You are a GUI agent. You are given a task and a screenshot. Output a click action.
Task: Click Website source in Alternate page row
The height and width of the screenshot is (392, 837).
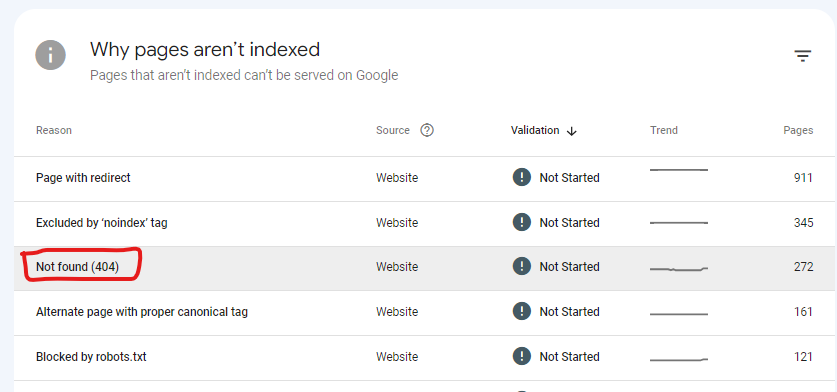point(397,312)
